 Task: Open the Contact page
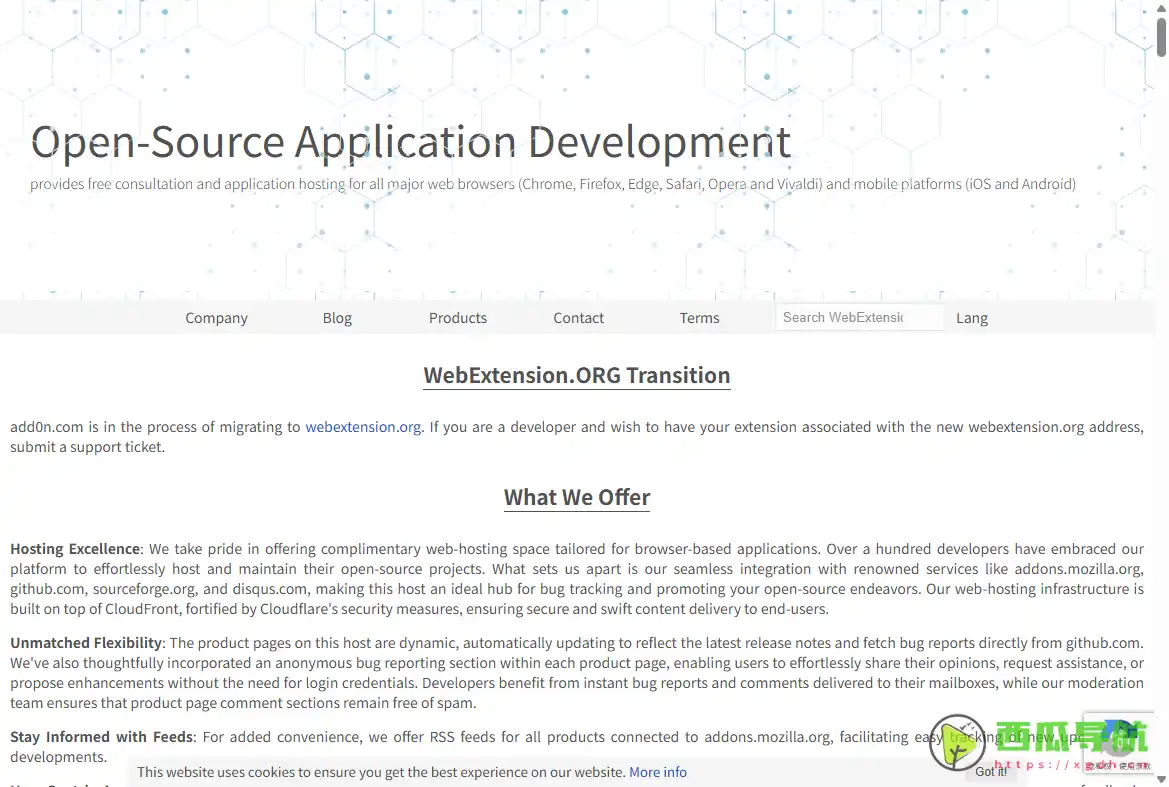578,318
